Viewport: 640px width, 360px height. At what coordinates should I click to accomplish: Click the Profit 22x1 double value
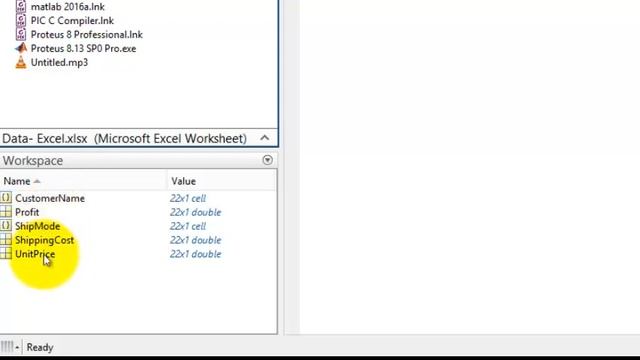(x=196, y=212)
